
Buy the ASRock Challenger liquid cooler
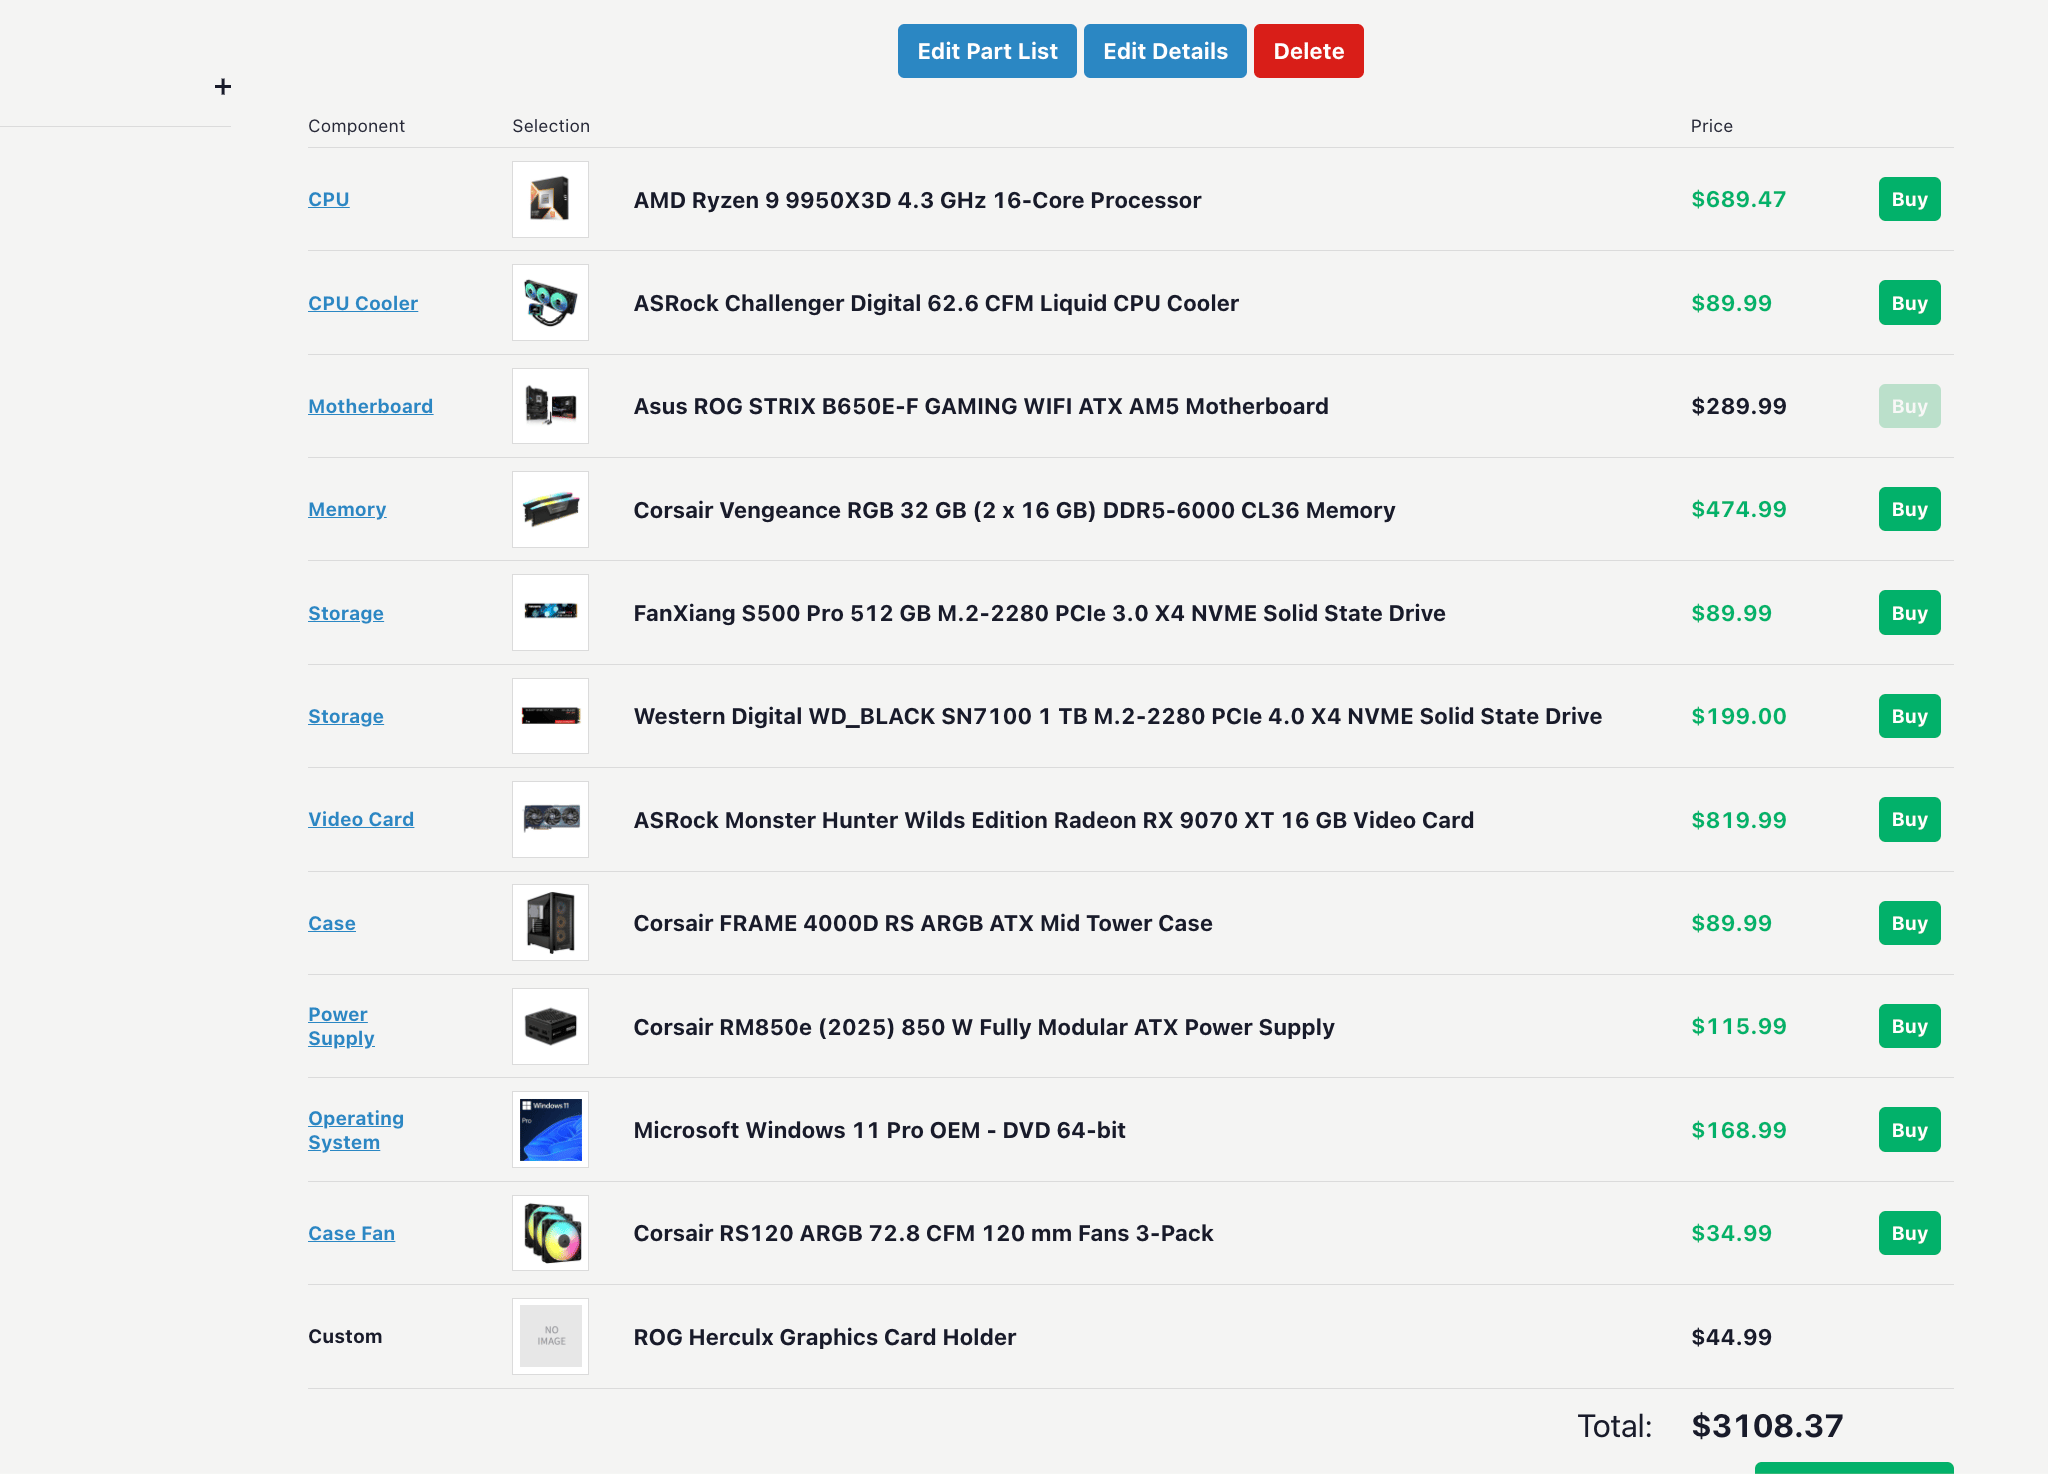click(1909, 303)
